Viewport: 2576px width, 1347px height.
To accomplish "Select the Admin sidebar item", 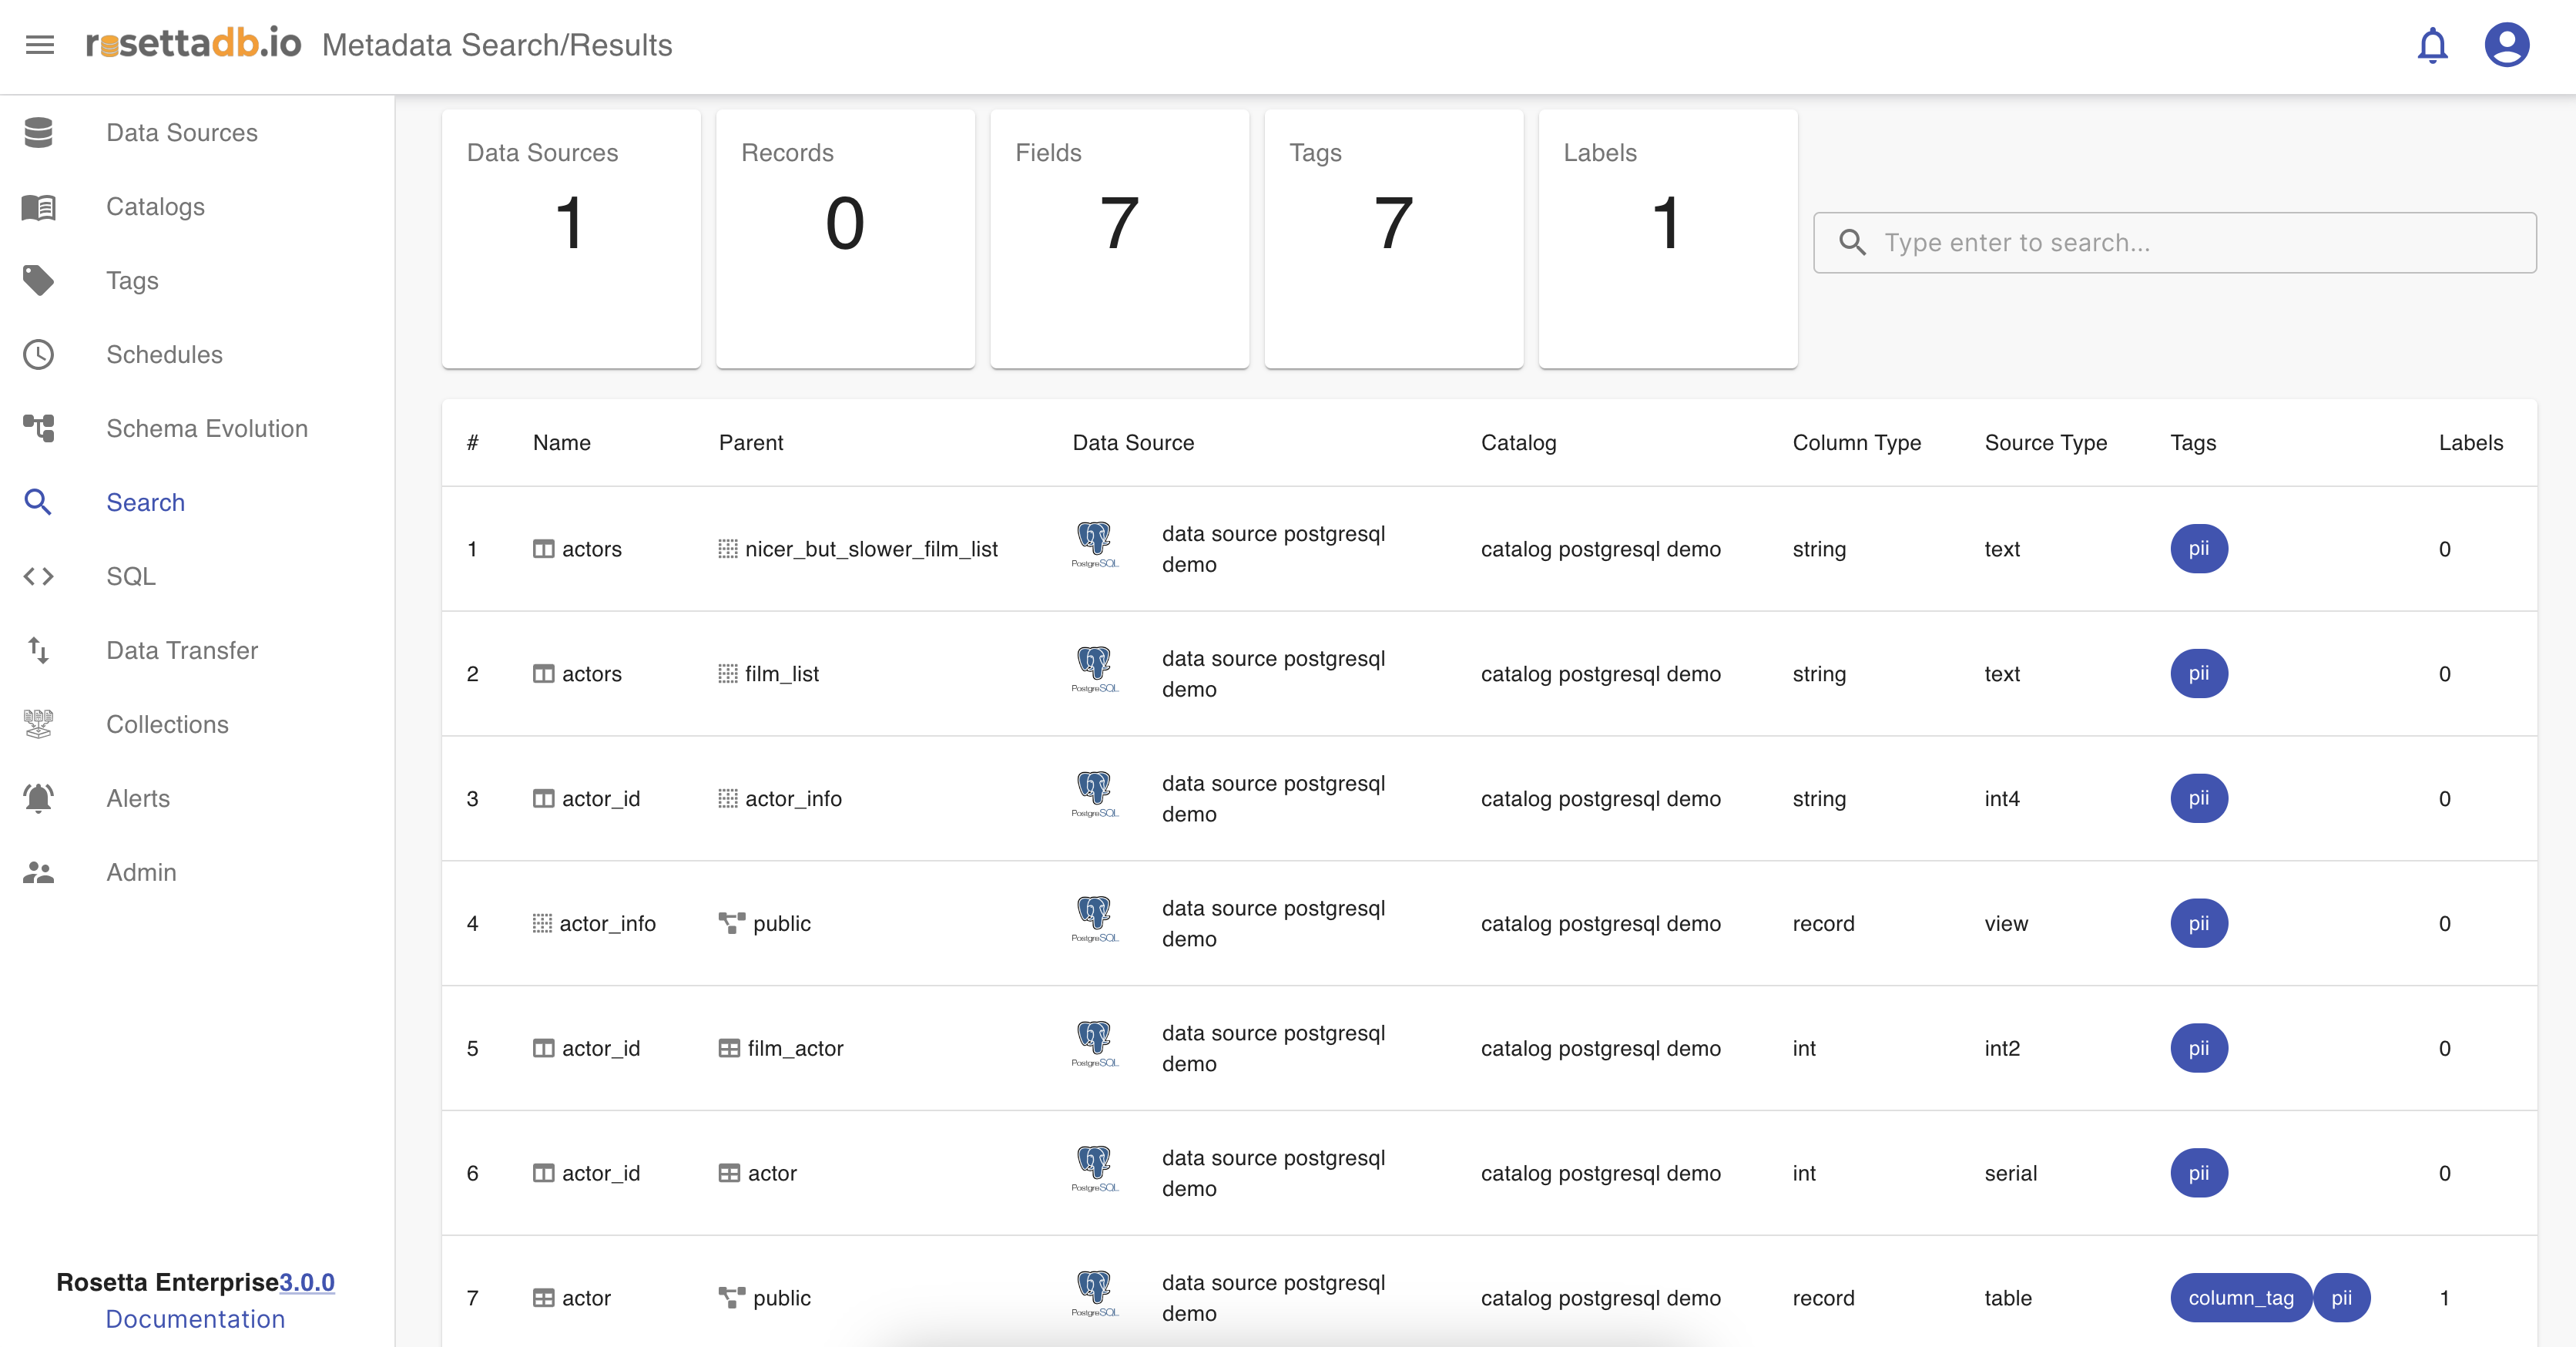I will pyautogui.click(x=141, y=872).
